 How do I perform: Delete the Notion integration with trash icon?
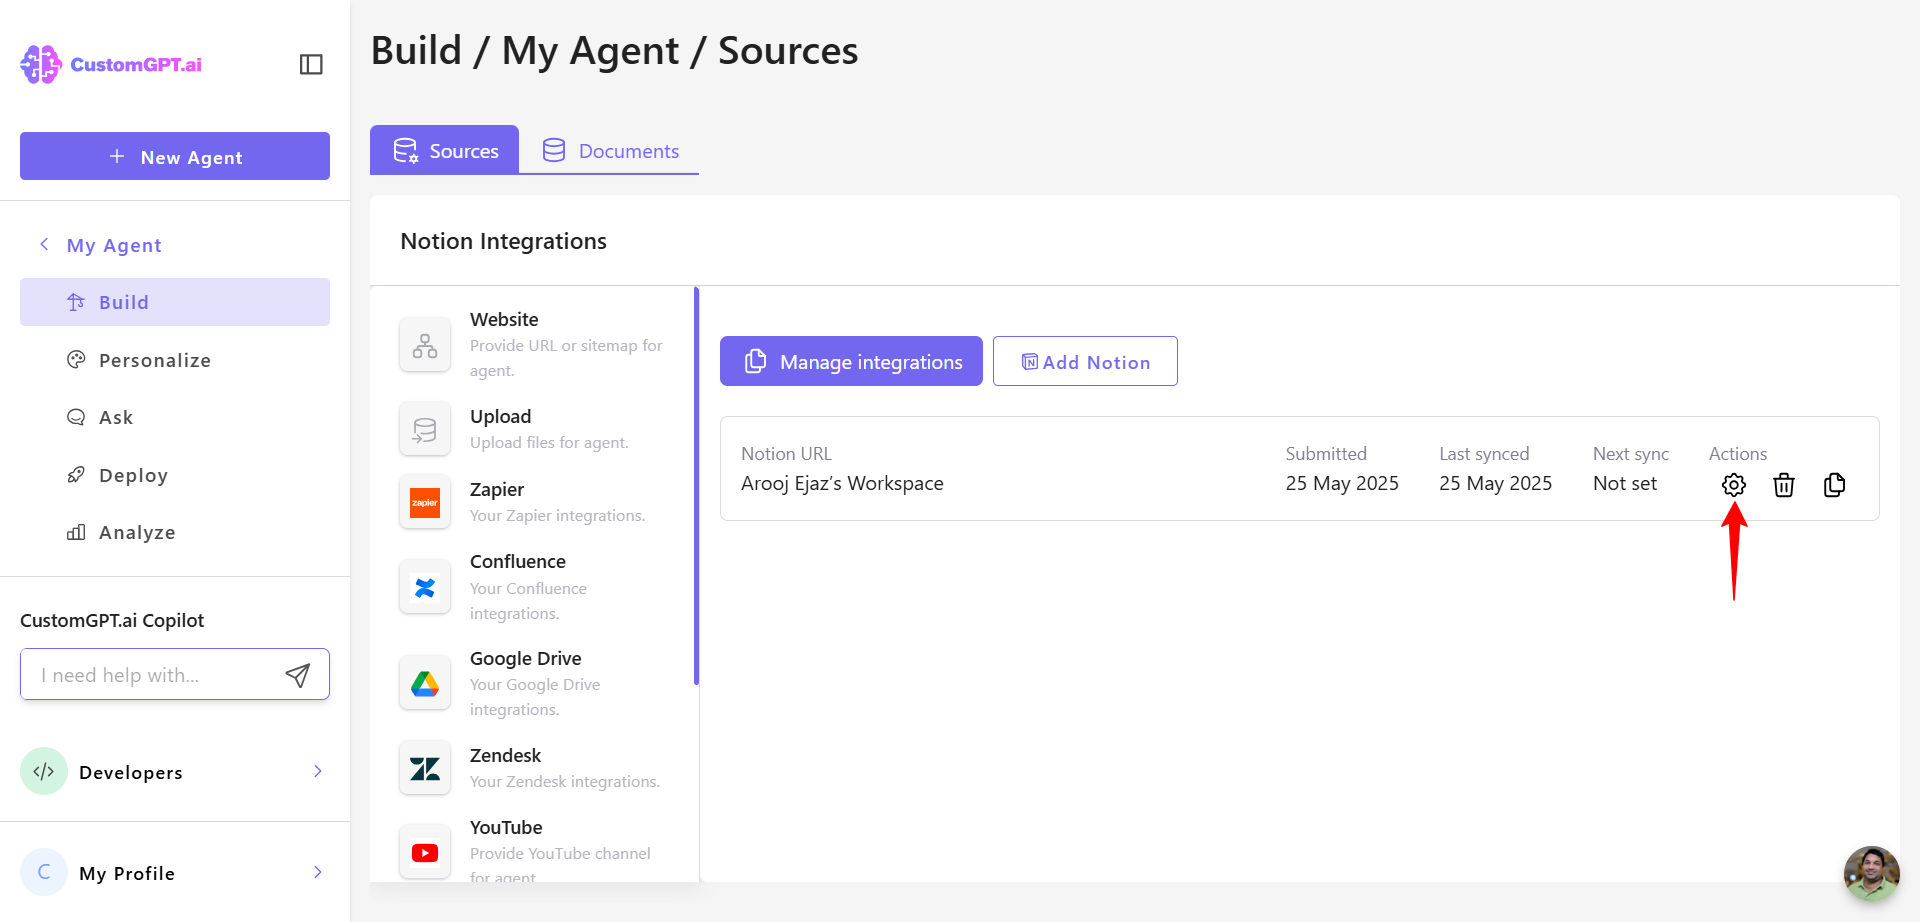pyautogui.click(x=1784, y=485)
